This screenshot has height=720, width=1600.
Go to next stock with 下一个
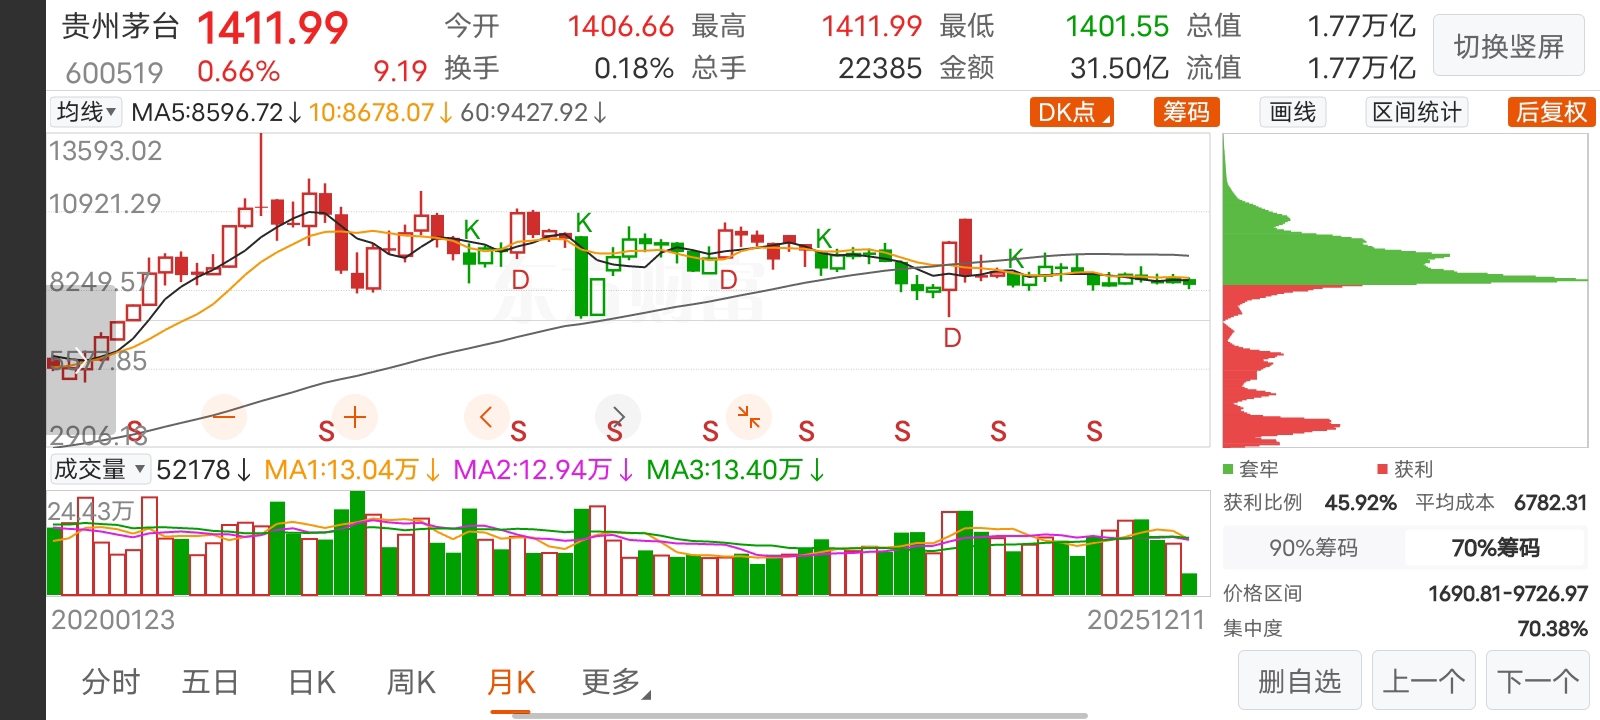coord(1538,682)
